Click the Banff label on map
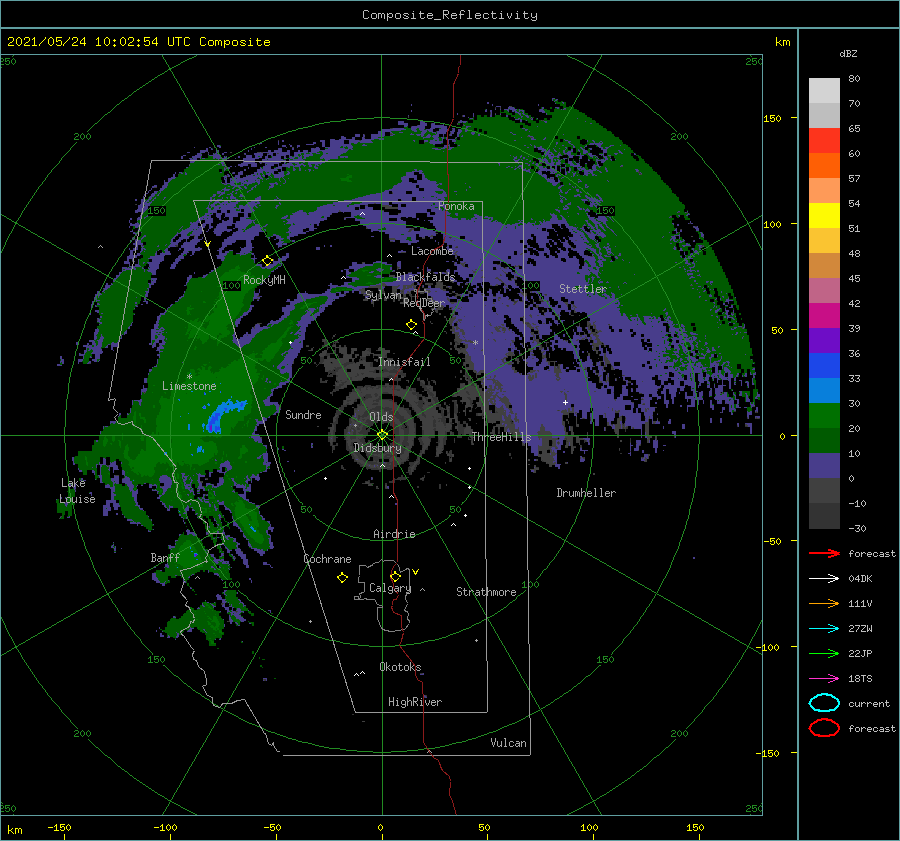This screenshot has height=841, width=900. tap(165, 557)
